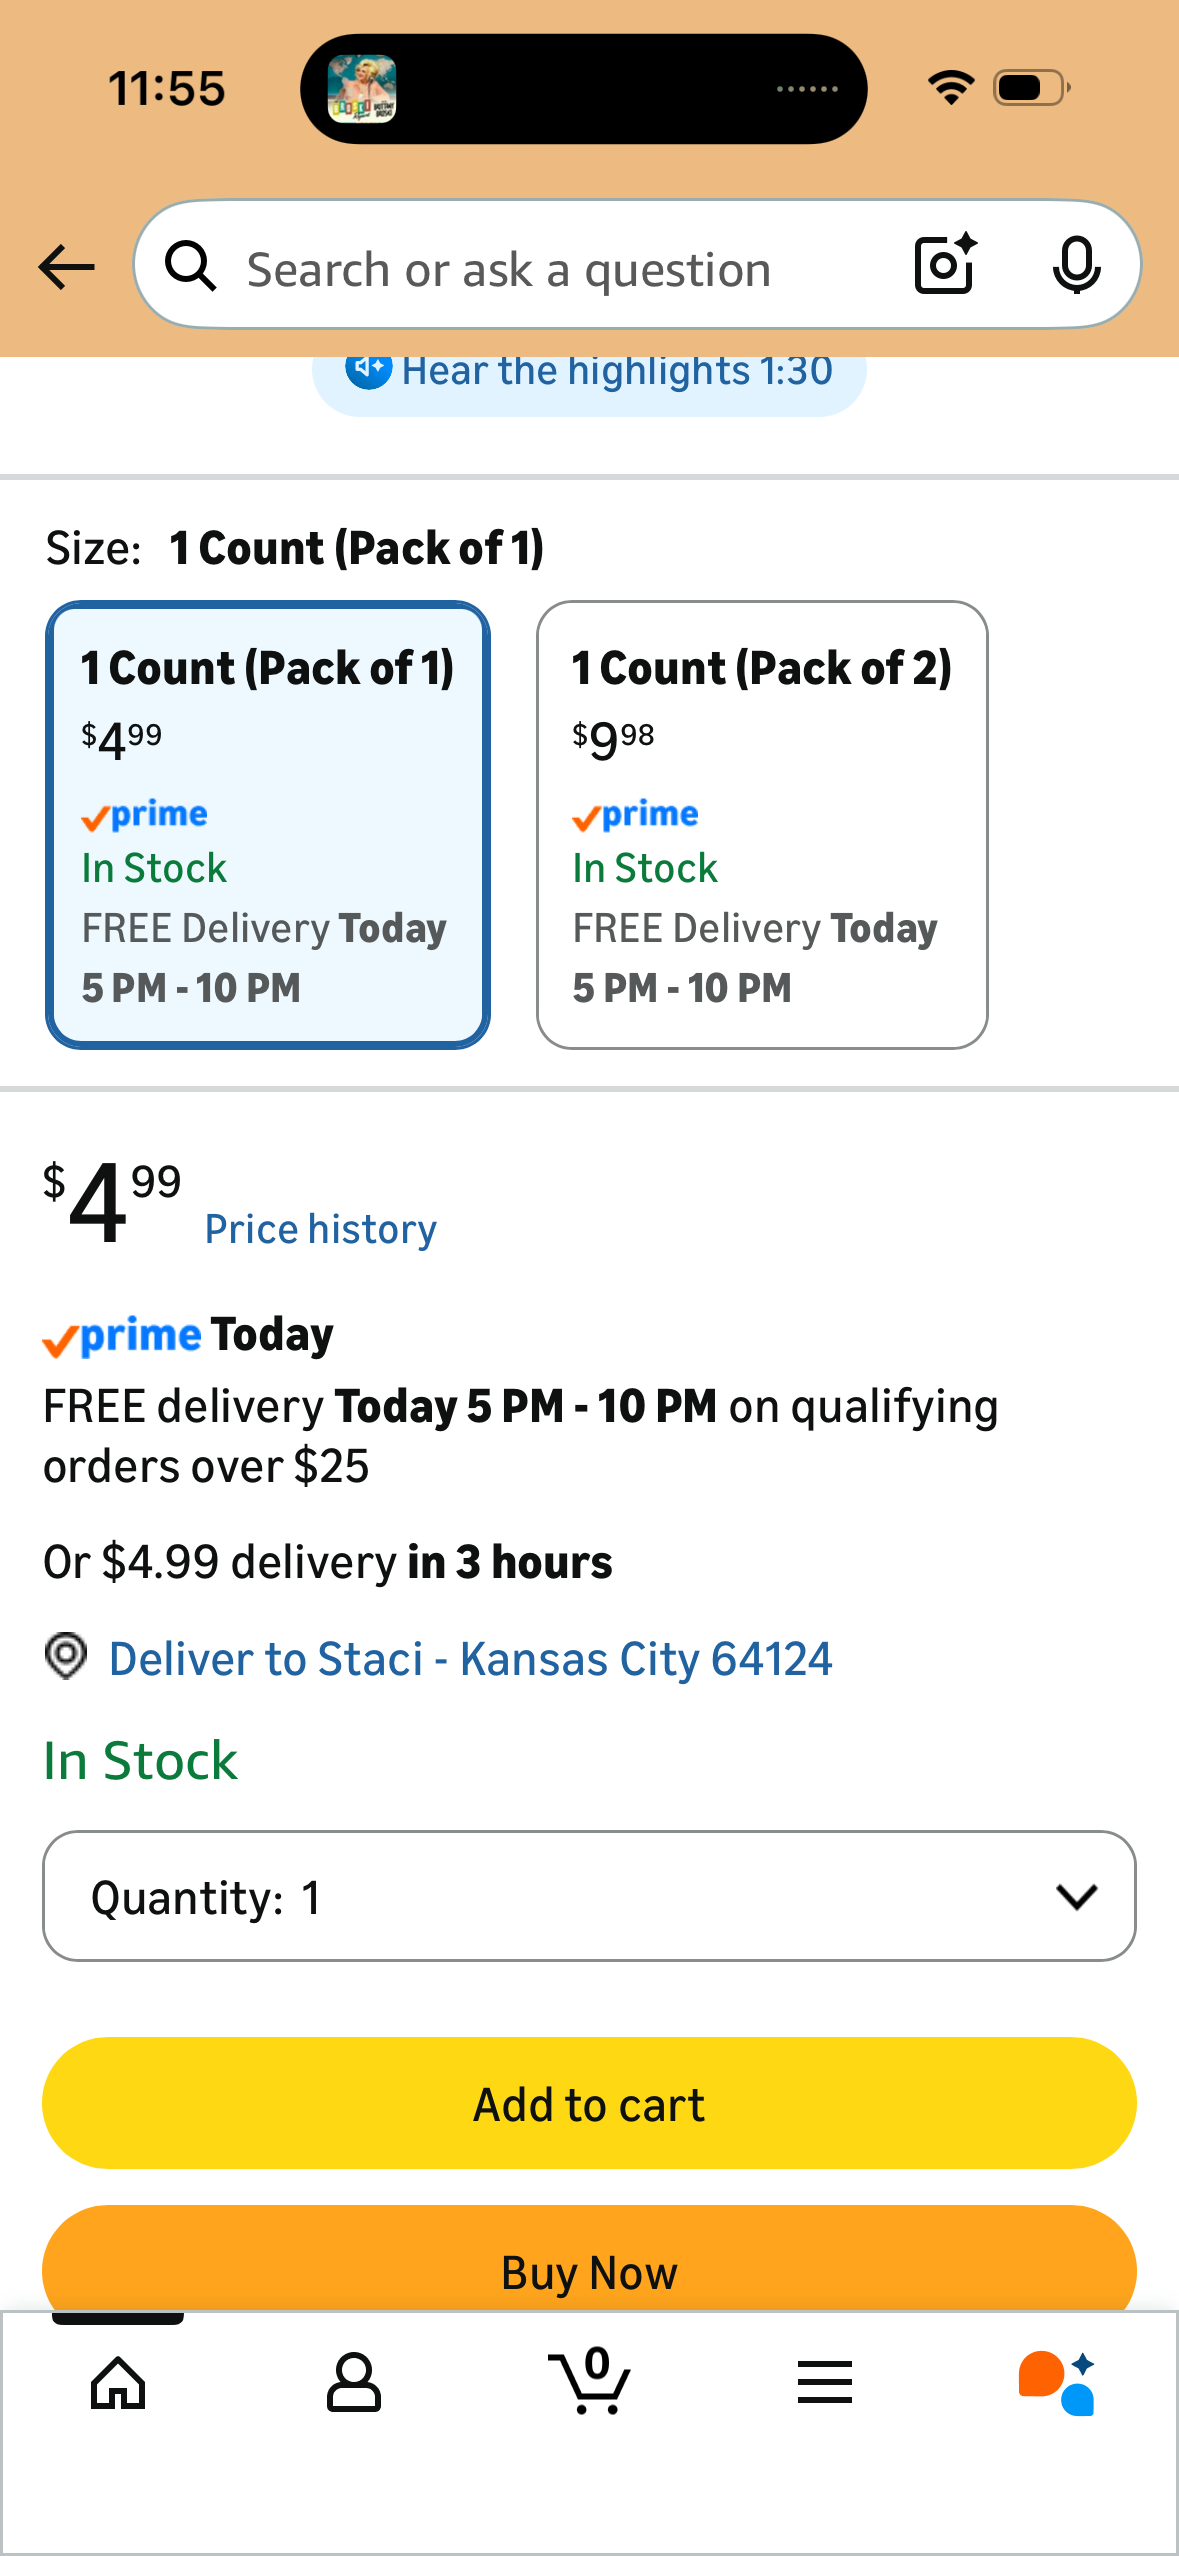Screen dimensions: 1179x2556
Task: Open the Price history link
Action: [x=321, y=1230]
